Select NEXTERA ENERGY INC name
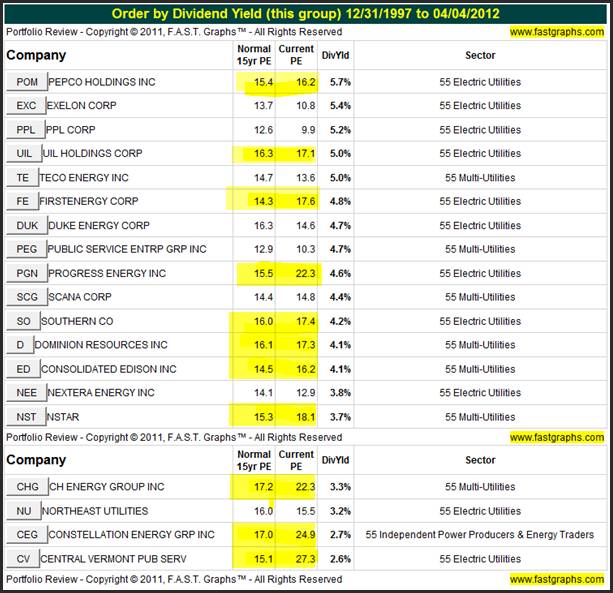The image size is (613, 593). click(x=101, y=392)
